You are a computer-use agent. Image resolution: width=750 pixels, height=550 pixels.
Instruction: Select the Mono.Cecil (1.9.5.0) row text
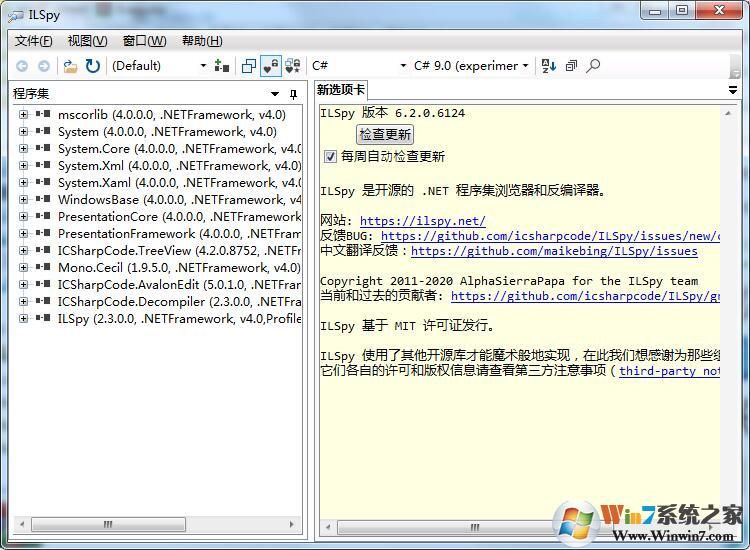tap(179, 268)
